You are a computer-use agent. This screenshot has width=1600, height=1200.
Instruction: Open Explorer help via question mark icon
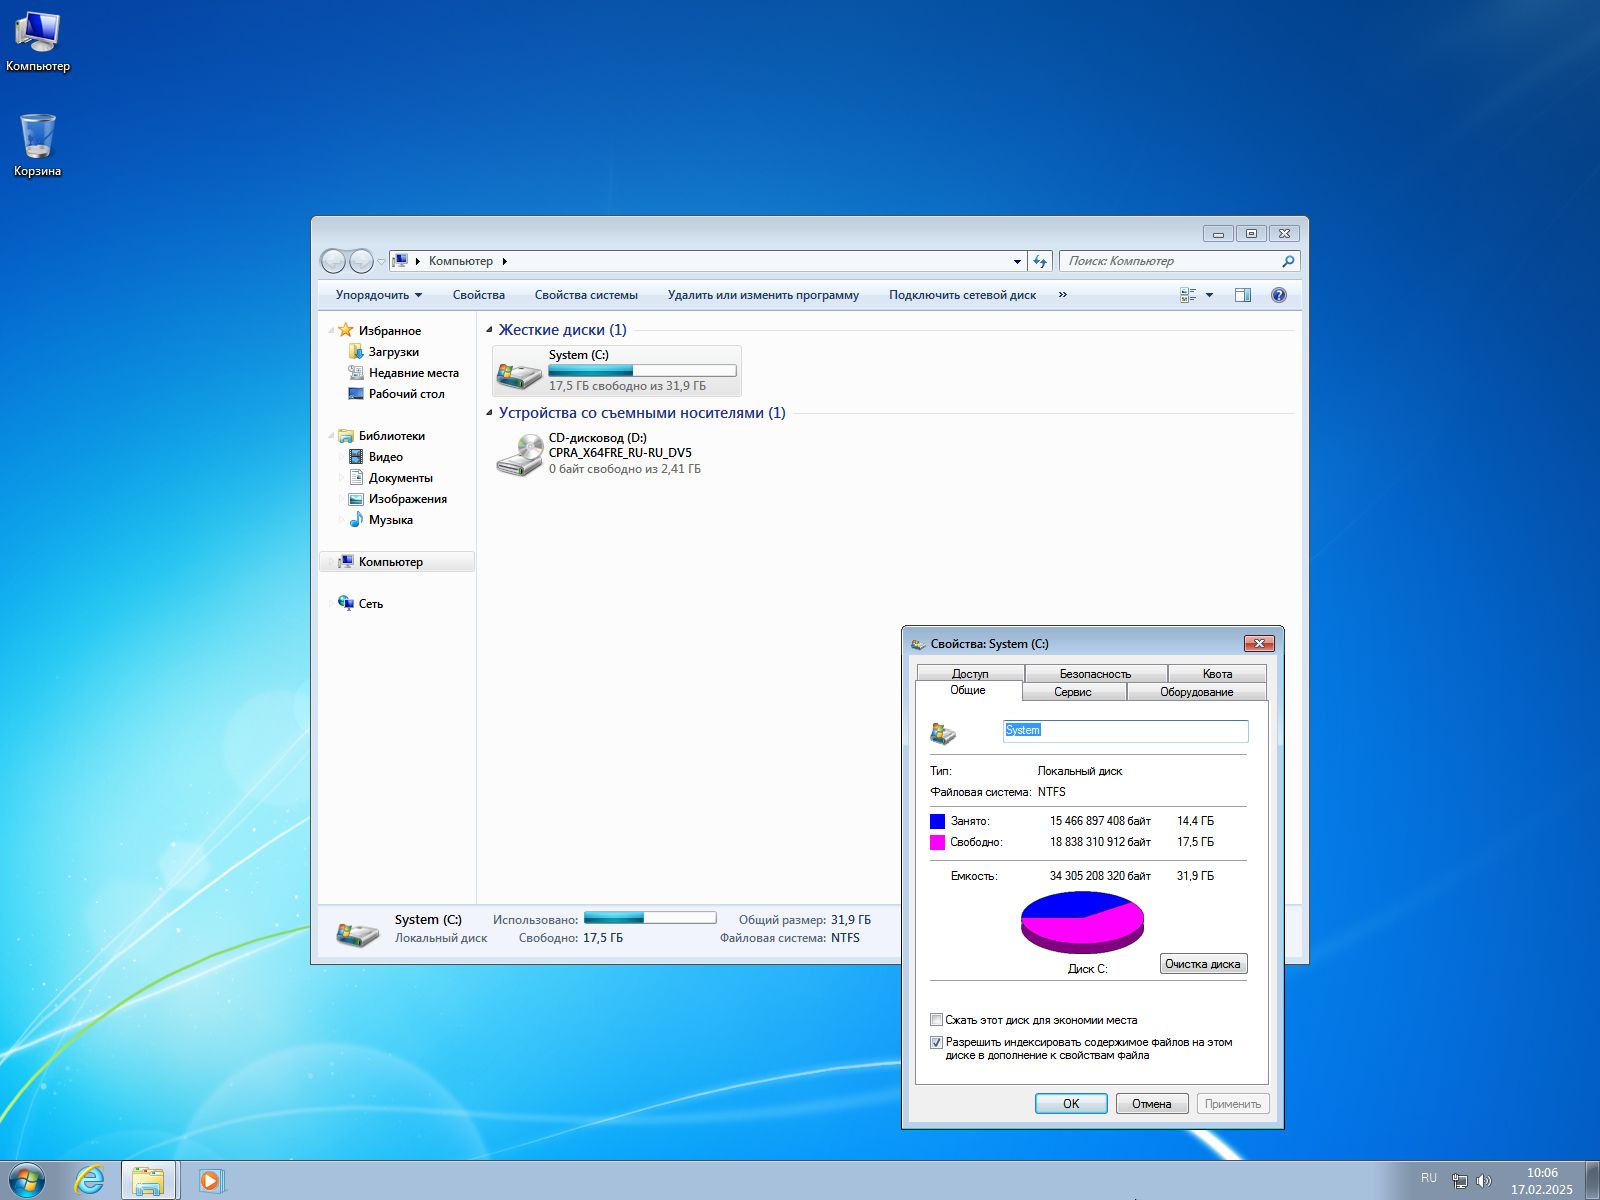1278,294
